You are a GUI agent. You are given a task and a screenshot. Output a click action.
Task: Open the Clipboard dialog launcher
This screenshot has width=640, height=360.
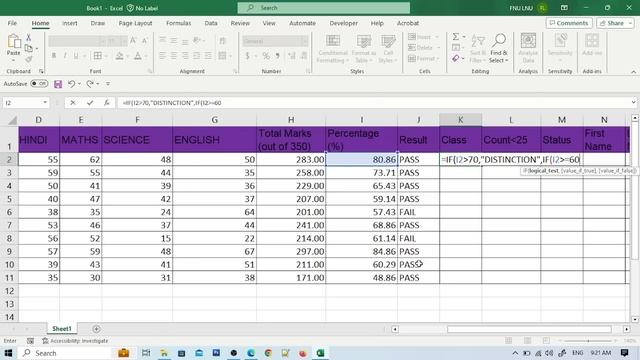click(x=41, y=71)
